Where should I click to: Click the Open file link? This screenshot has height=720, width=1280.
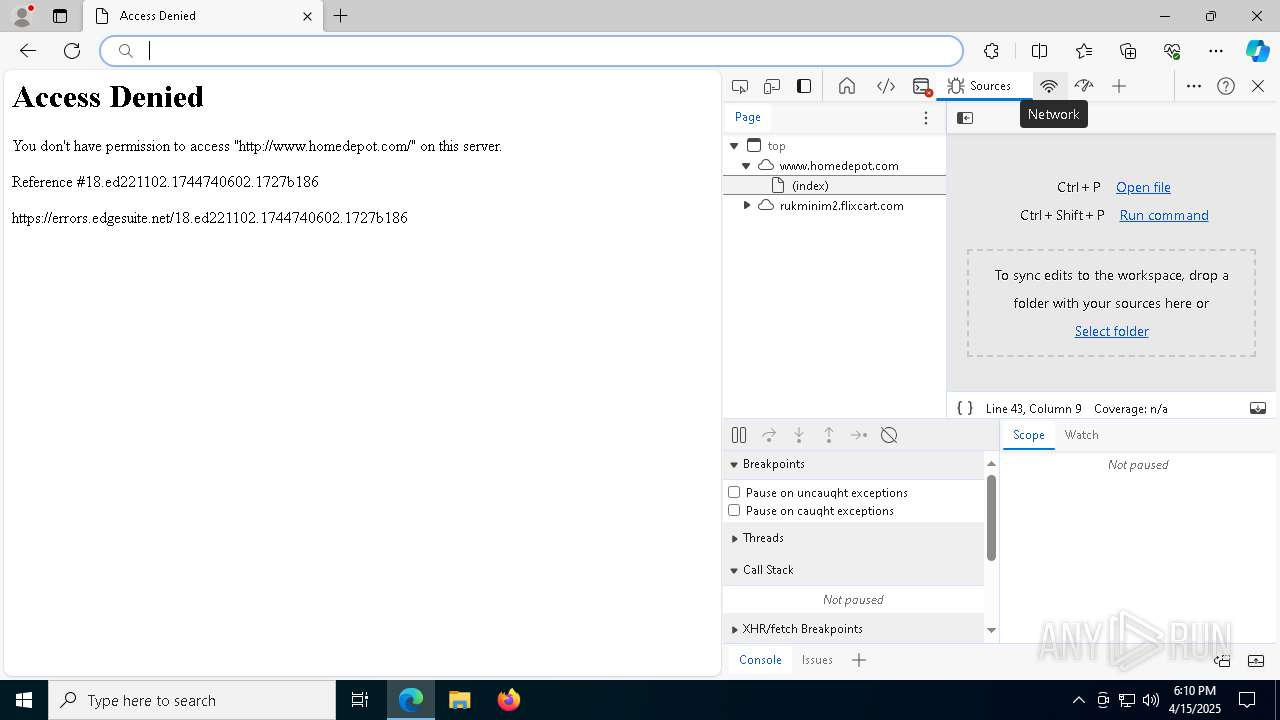1143,187
